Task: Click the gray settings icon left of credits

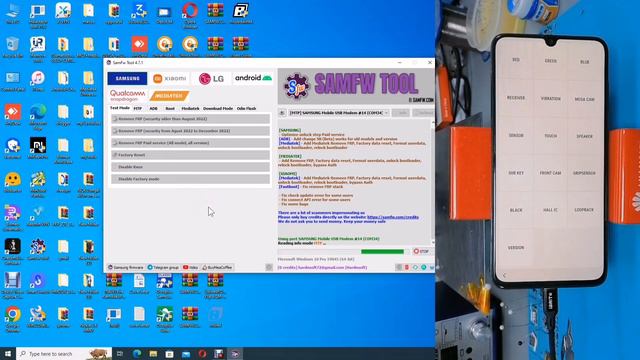Action: [269, 267]
